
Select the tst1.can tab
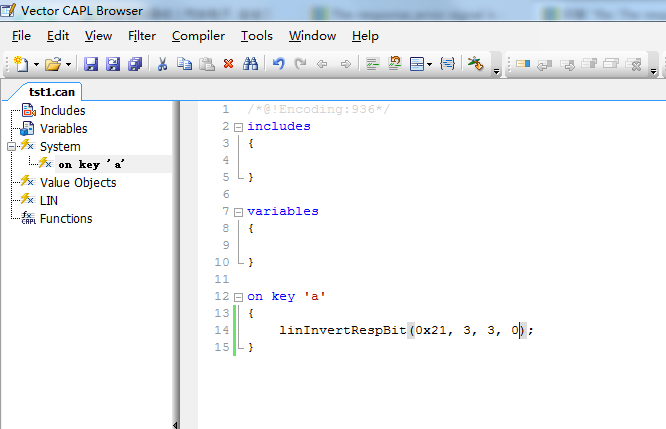point(51,92)
